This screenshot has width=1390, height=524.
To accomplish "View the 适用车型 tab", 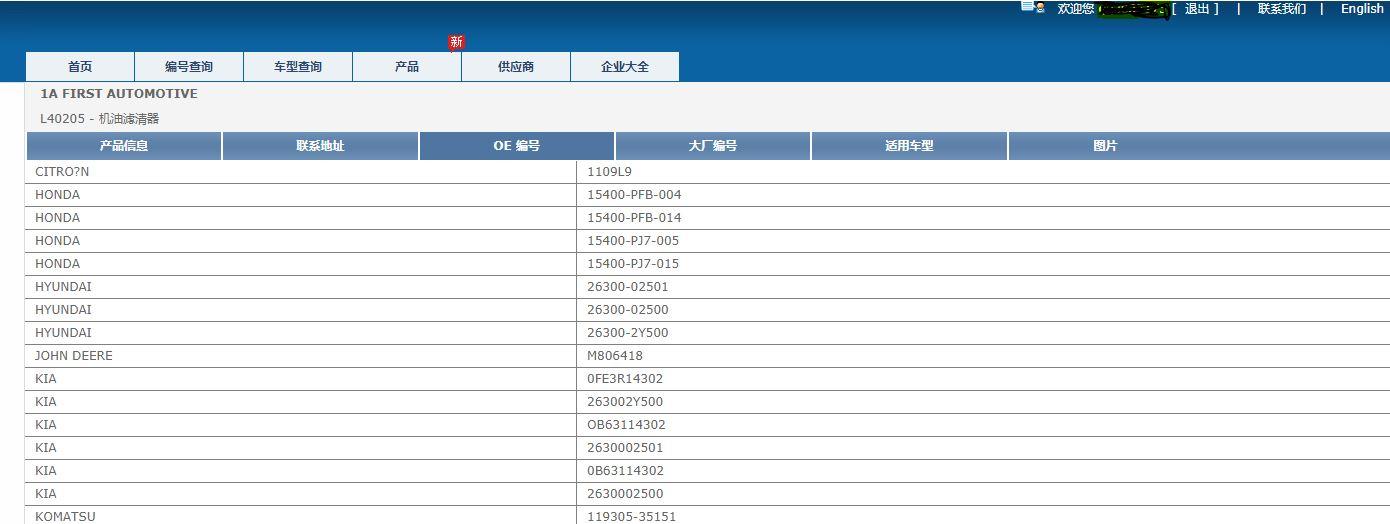I will point(909,146).
